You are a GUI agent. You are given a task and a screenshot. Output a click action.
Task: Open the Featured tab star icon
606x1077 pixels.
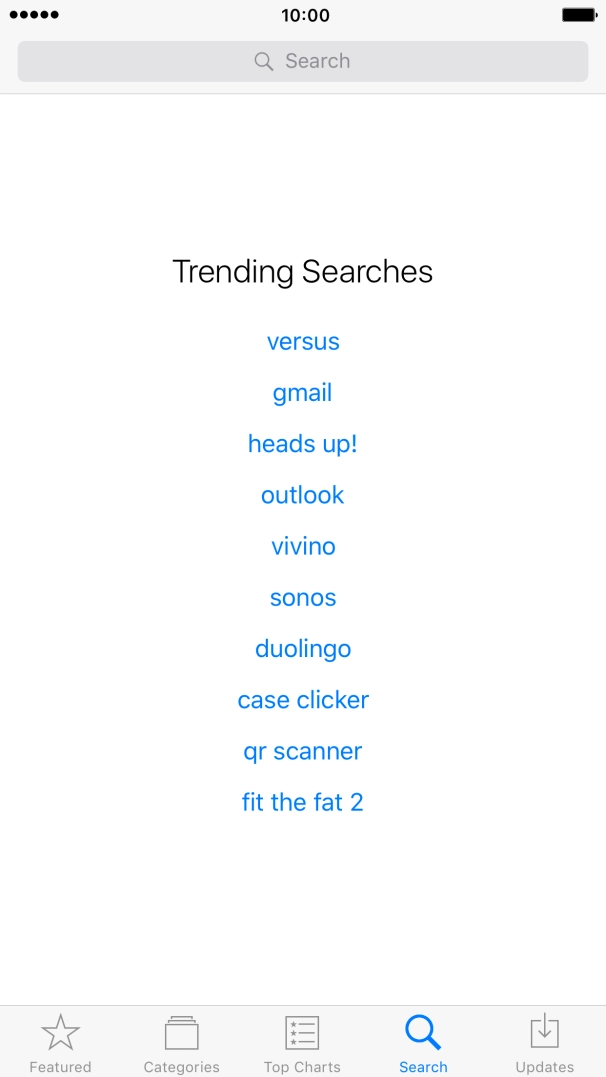(x=60, y=1030)
